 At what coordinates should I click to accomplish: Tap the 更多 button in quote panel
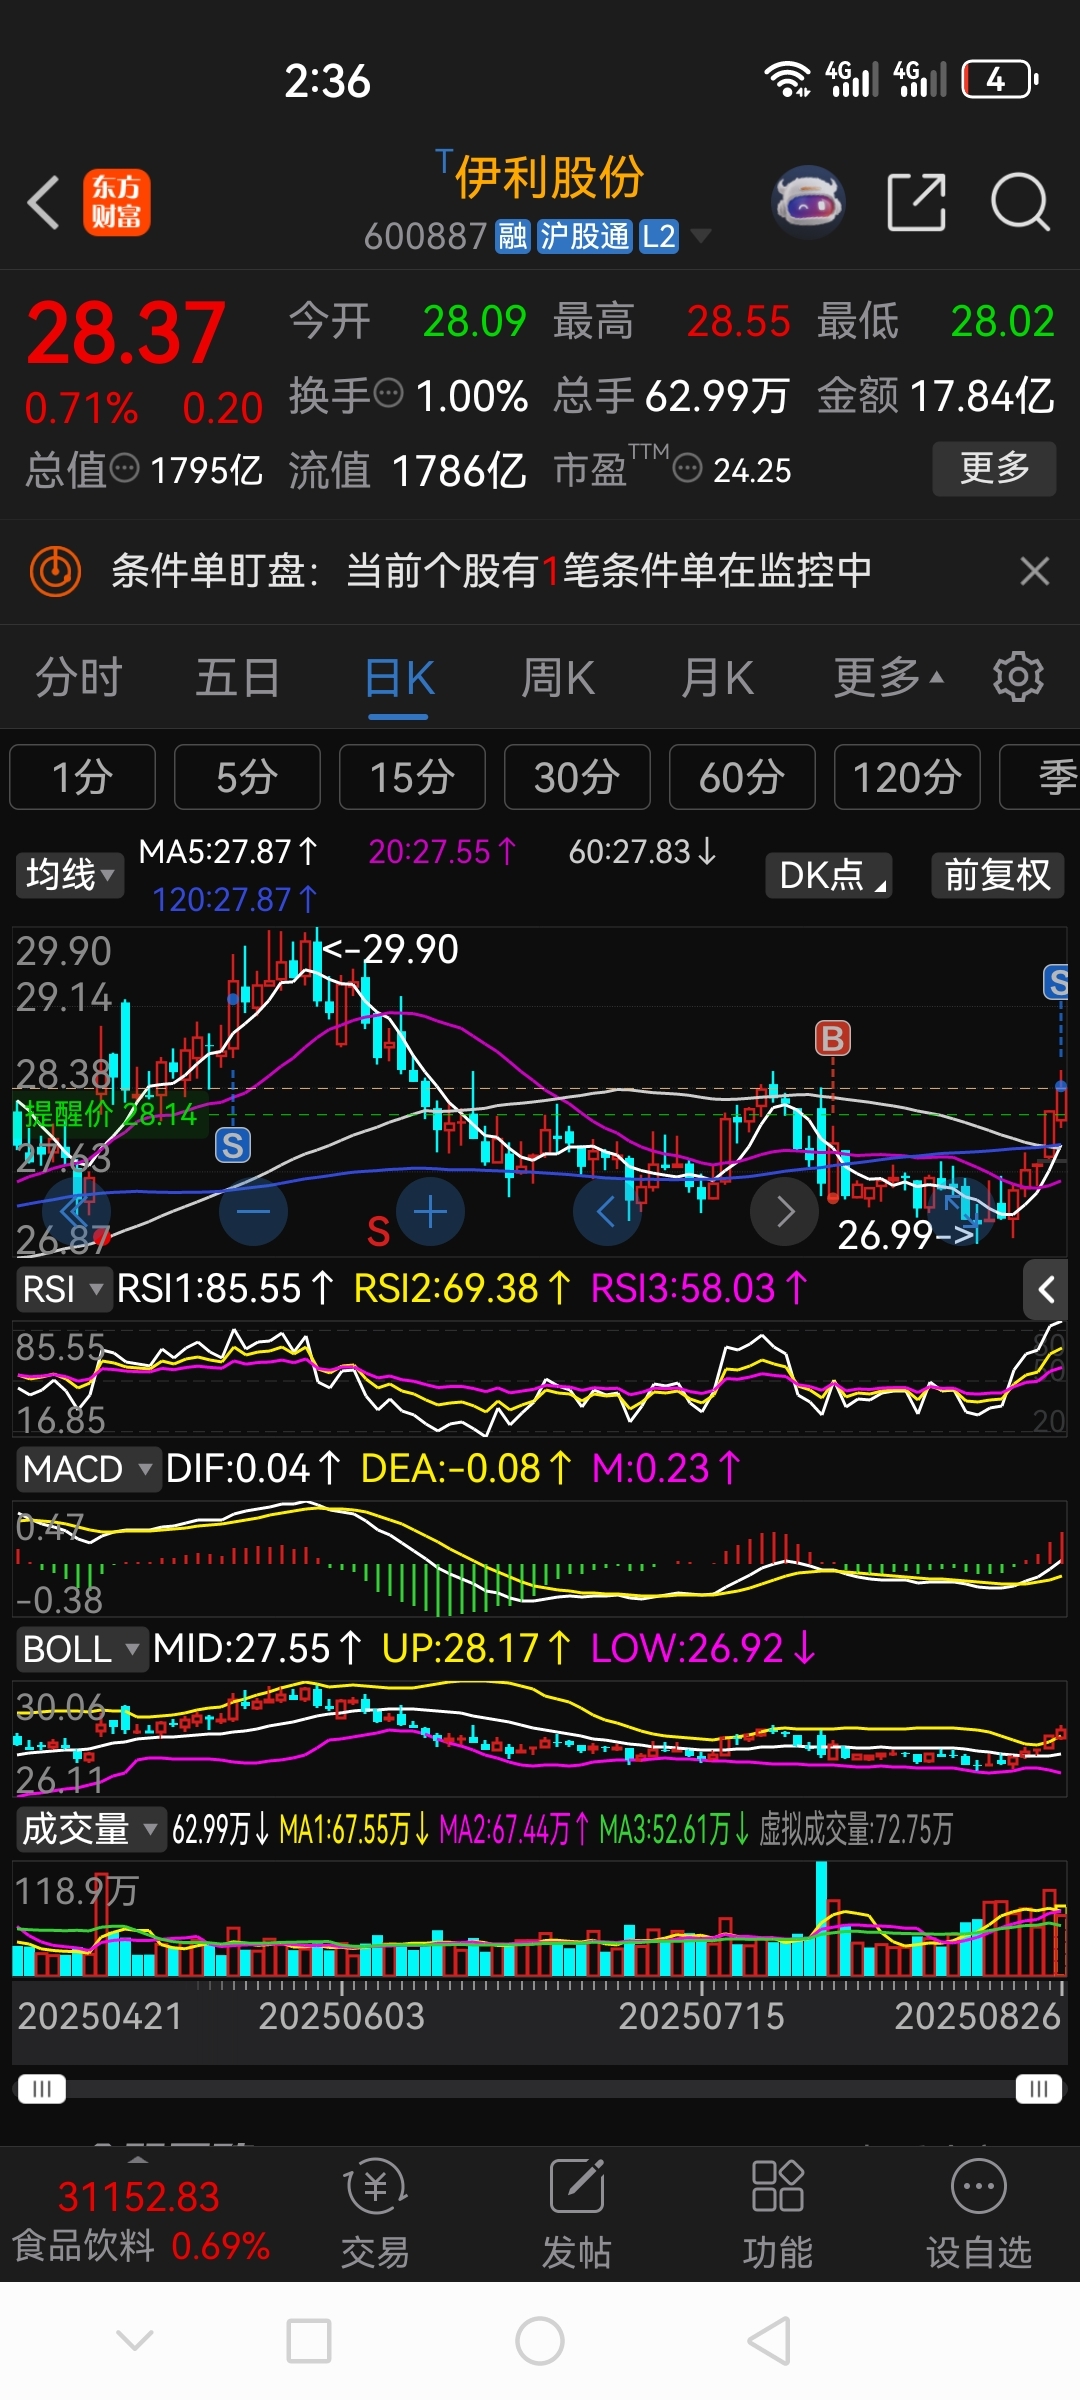point(994,468)
